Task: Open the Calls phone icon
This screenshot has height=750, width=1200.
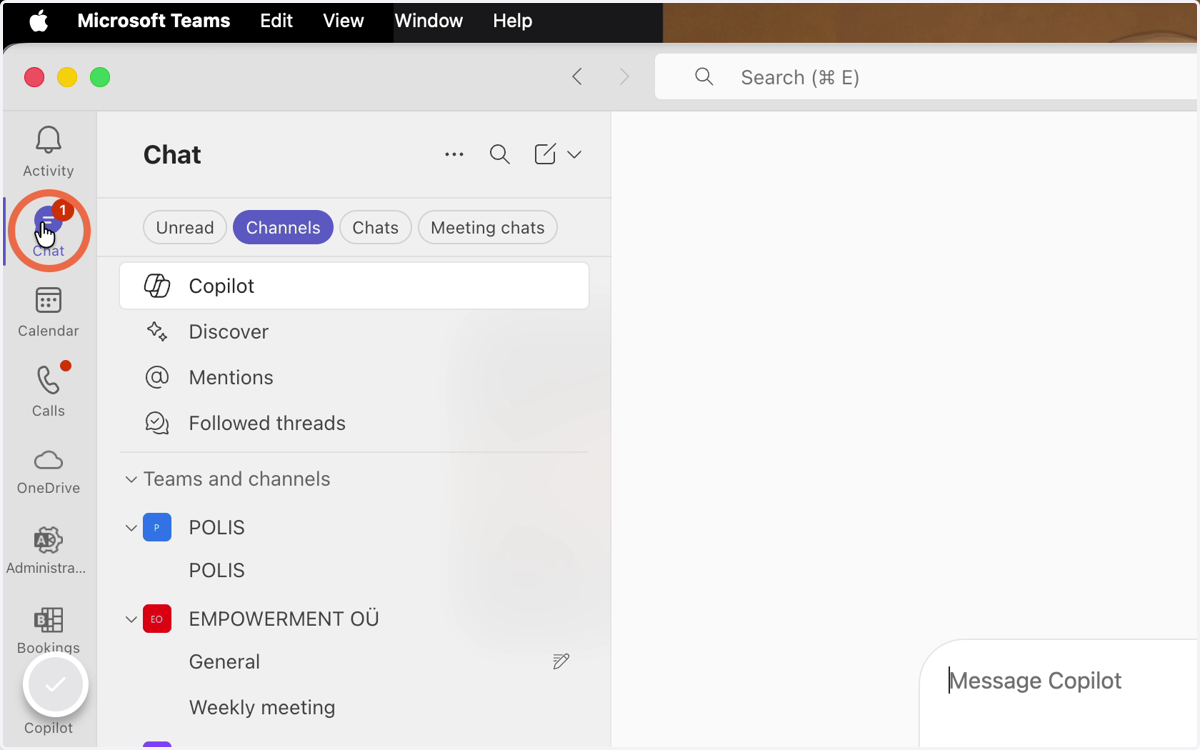Action: coord(48,380)
